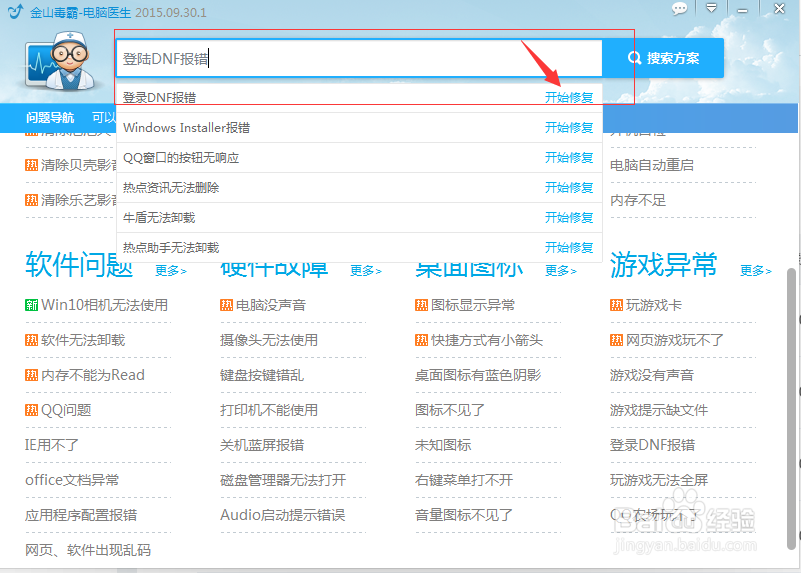Open 网页、软件出现乱码 entry

pos(88,550)
